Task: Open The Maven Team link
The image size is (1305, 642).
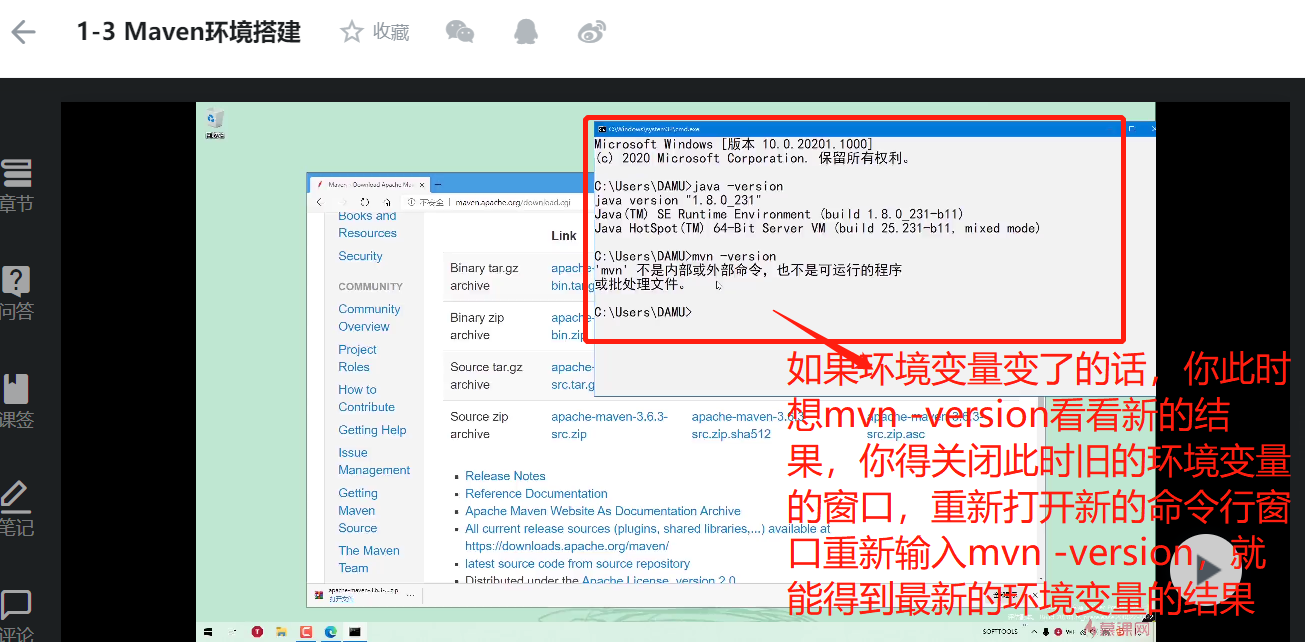Action: coord(369,559)
